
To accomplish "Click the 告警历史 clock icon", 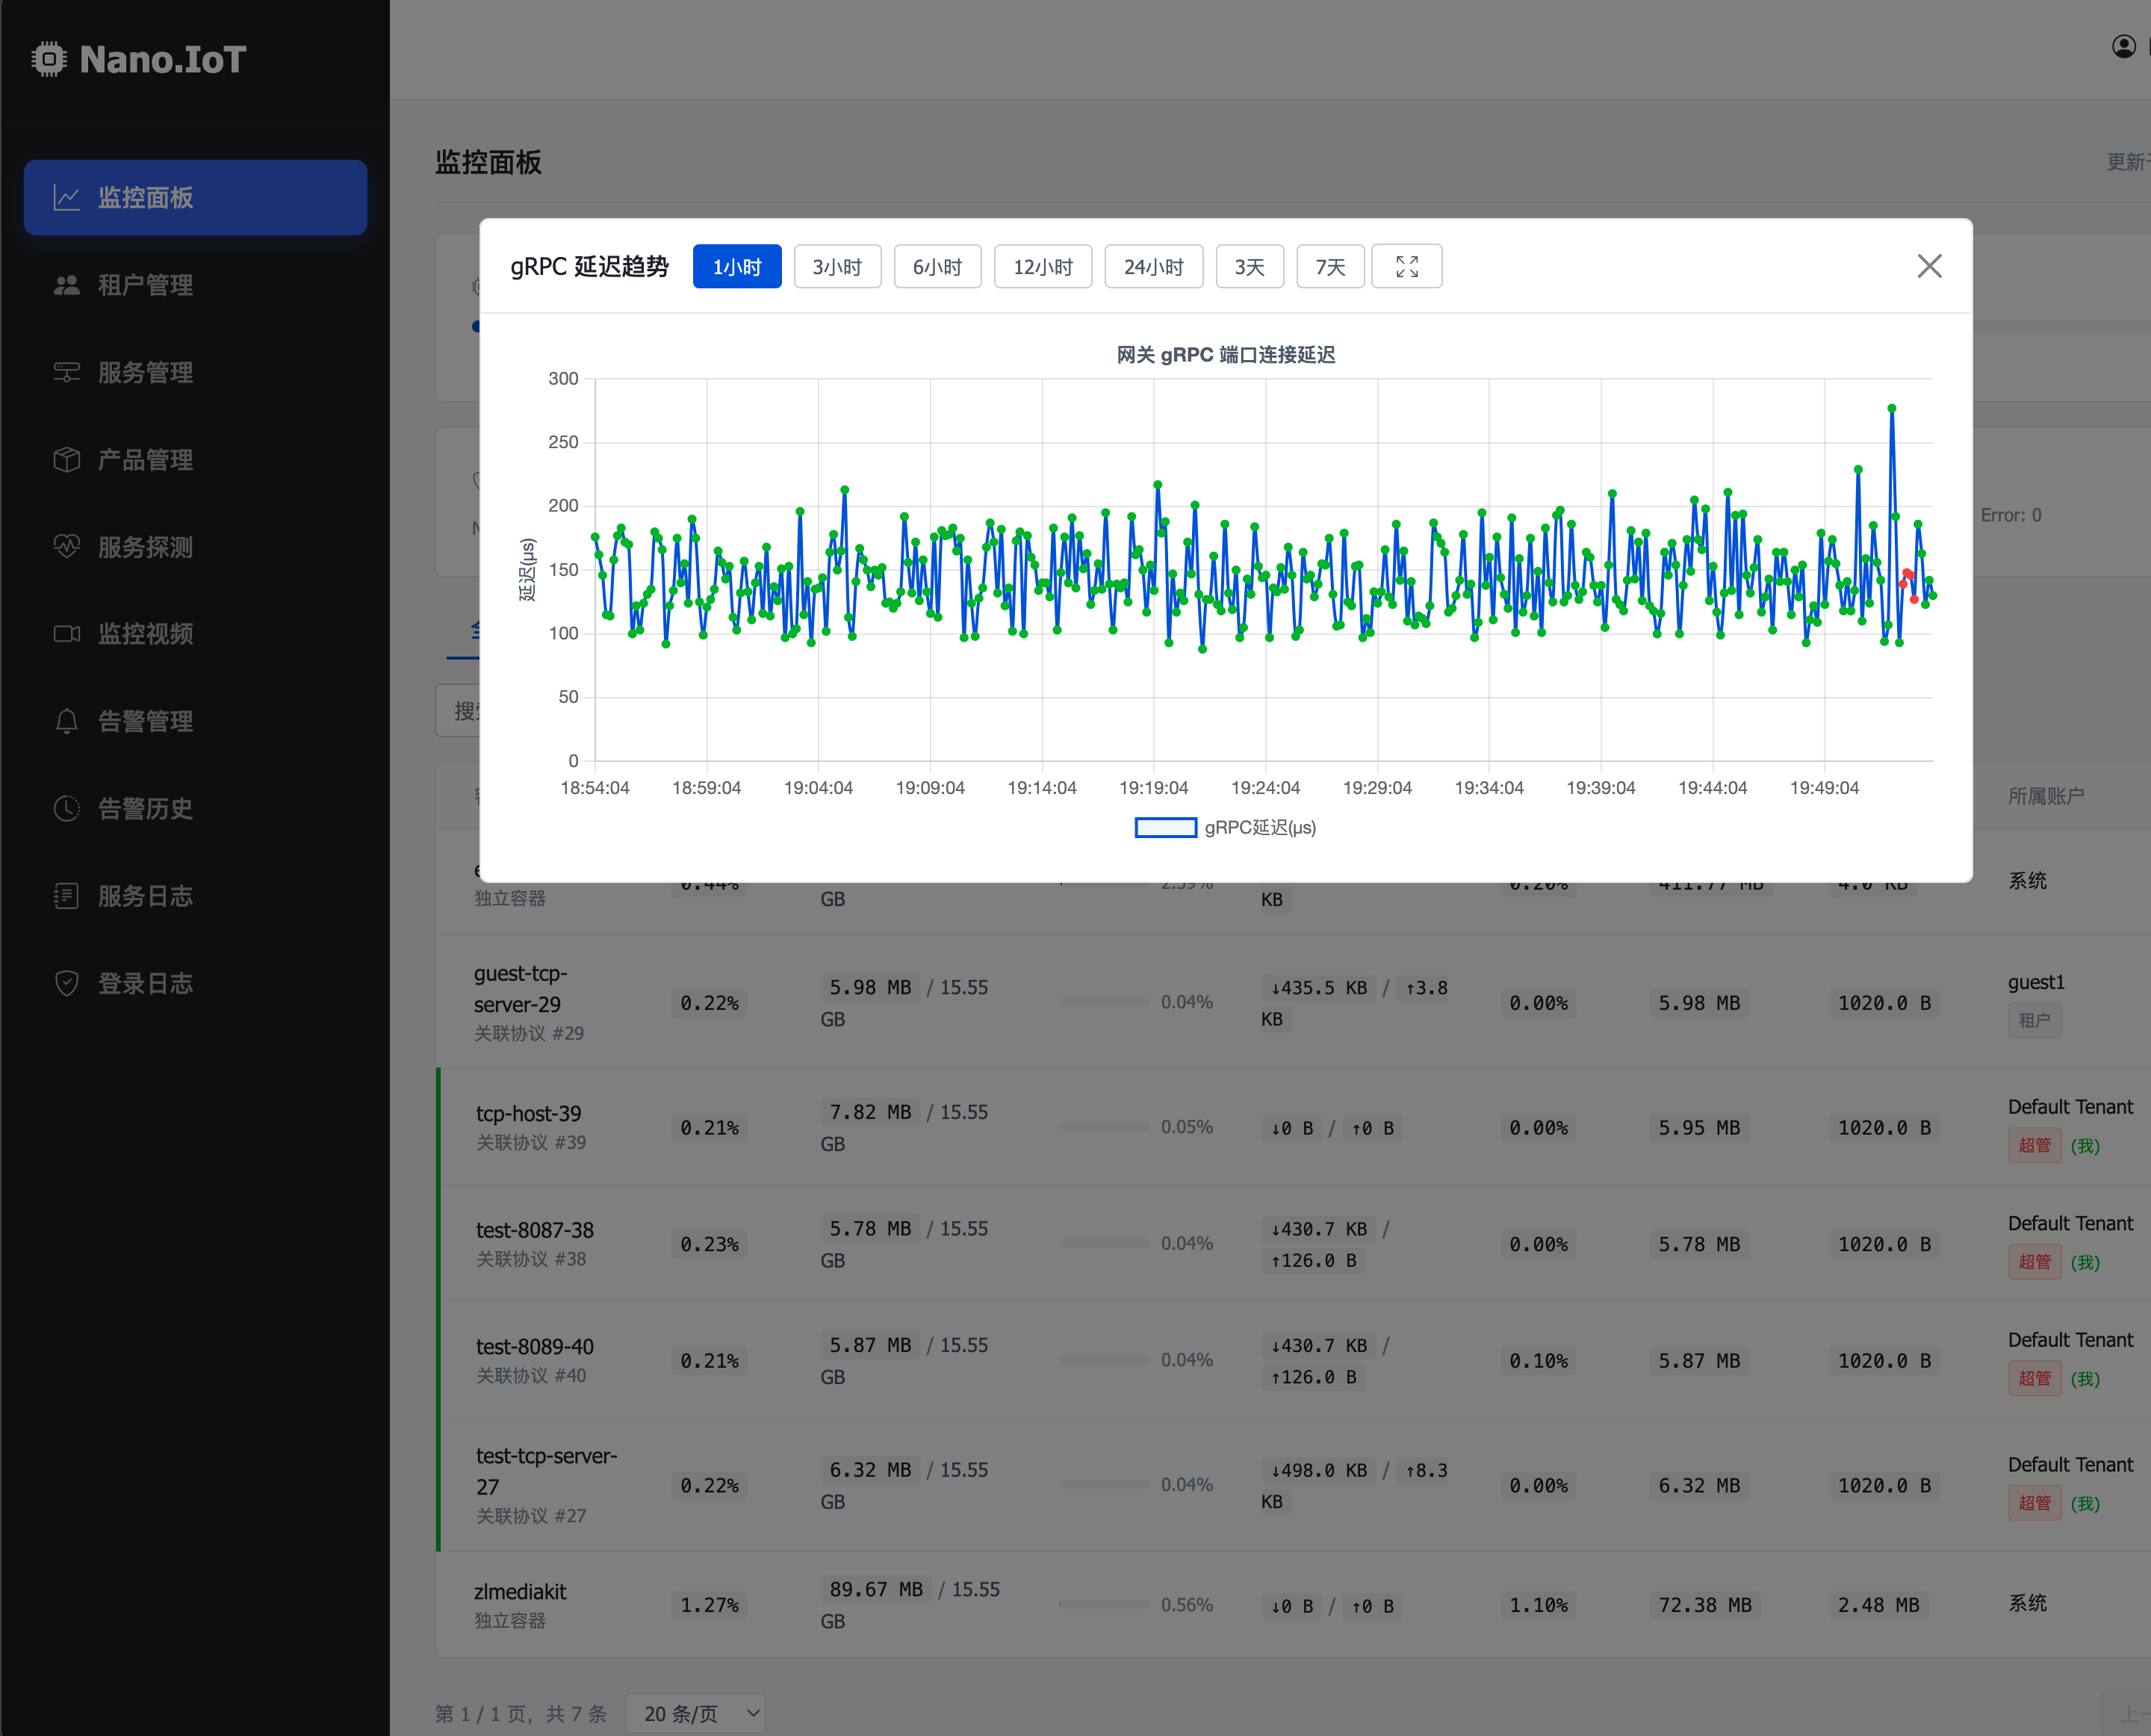I will [x=66, y=808].
